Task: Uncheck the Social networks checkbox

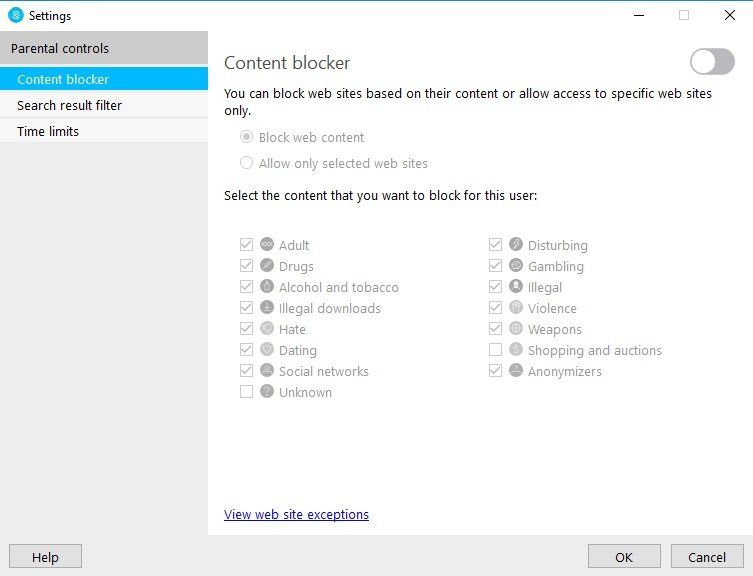Action: [246, 371]
